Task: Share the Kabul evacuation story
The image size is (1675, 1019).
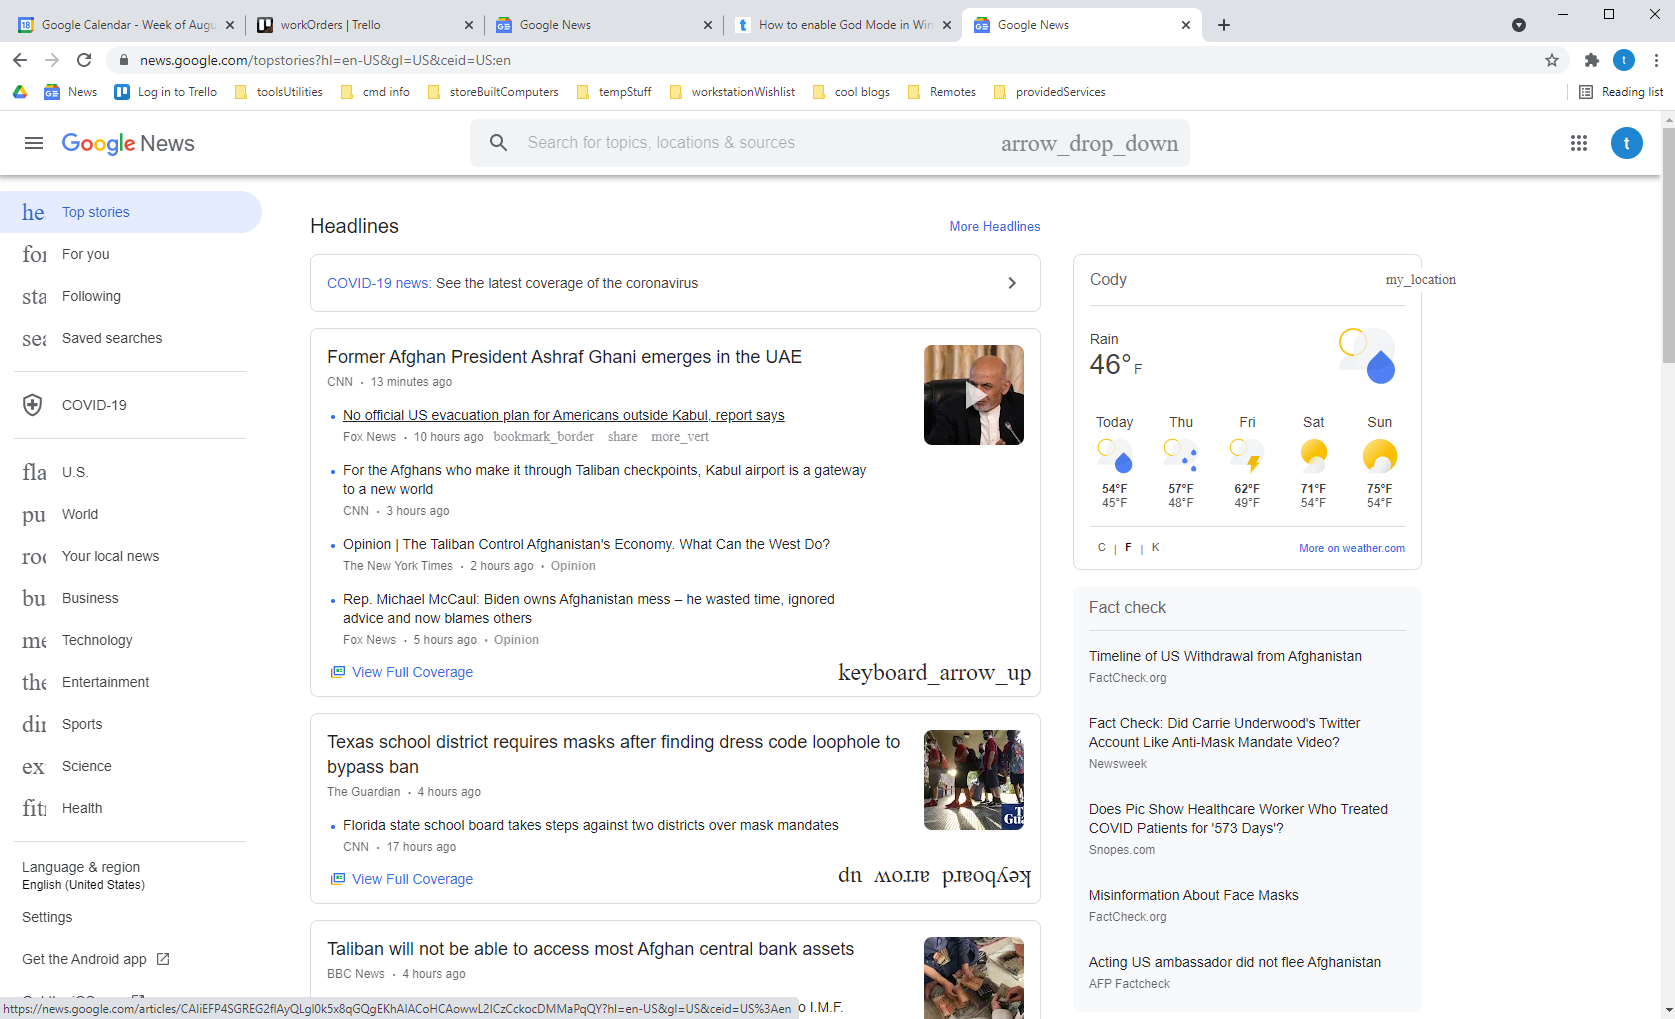Action: click(x=622, y=437)
